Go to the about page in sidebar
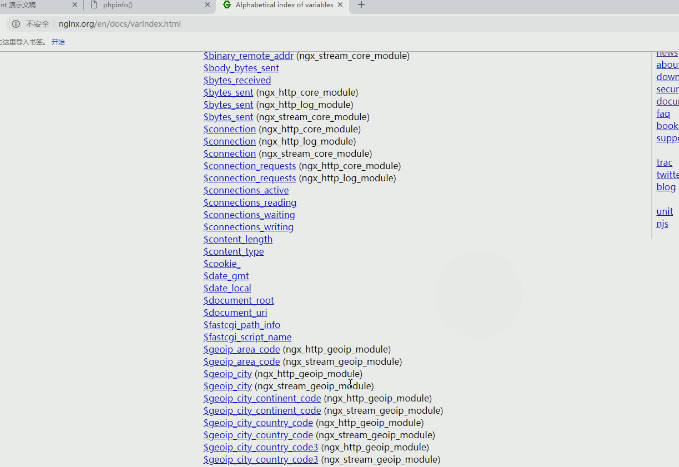Screen dimensions: 679x467 click(667, 65)
